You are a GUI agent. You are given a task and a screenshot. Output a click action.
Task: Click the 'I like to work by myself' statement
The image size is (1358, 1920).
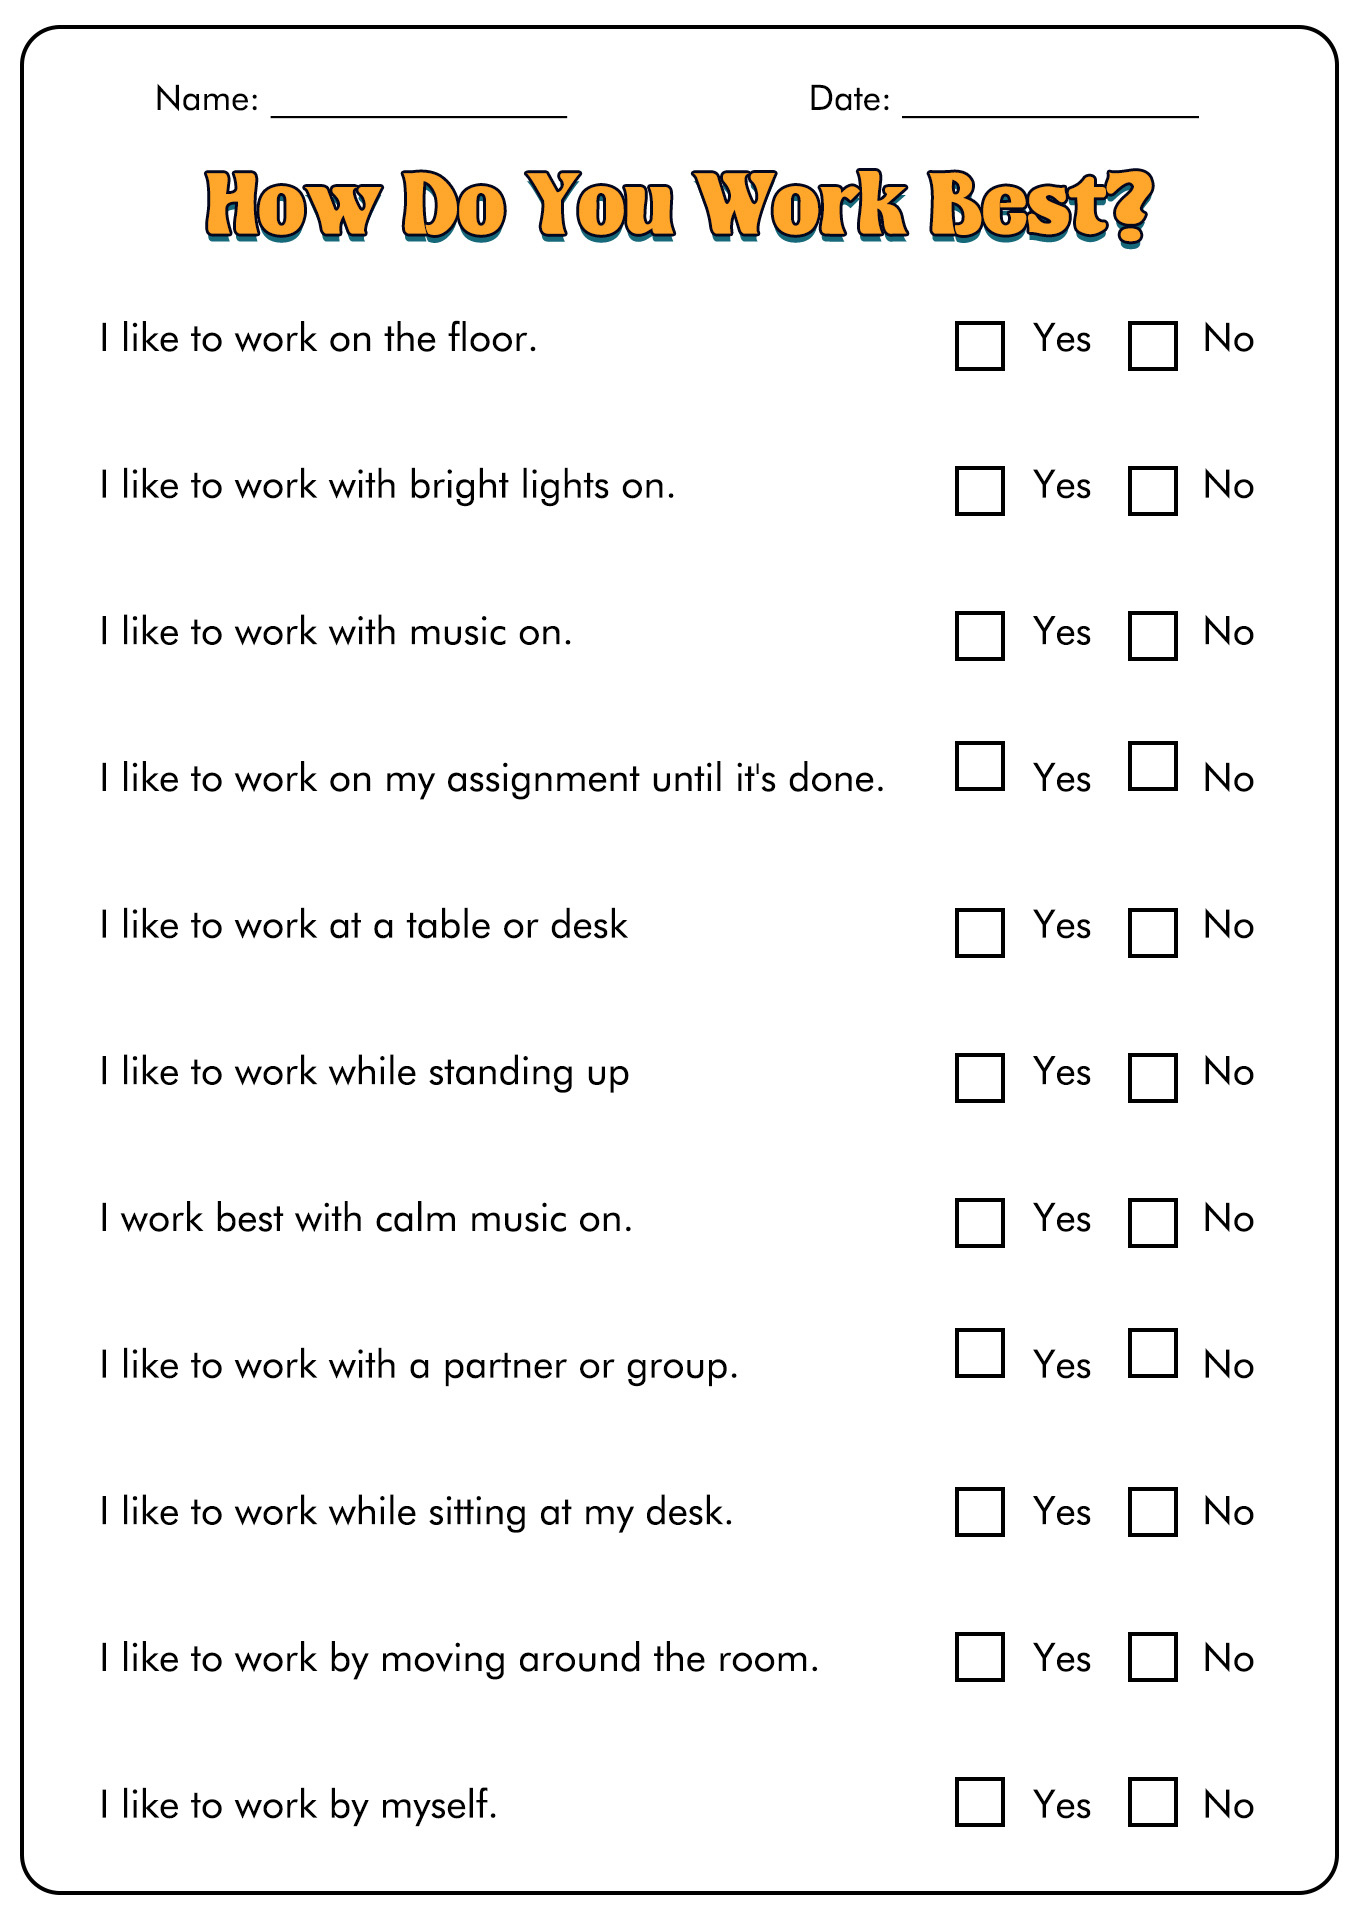pos(298,1806)
